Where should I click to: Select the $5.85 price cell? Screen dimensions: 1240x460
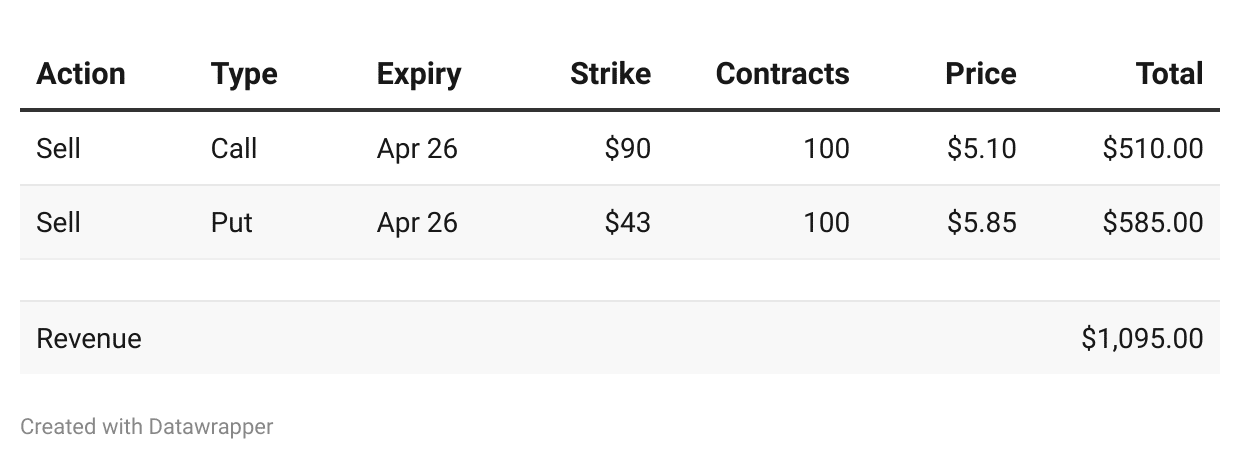[982, 222]
